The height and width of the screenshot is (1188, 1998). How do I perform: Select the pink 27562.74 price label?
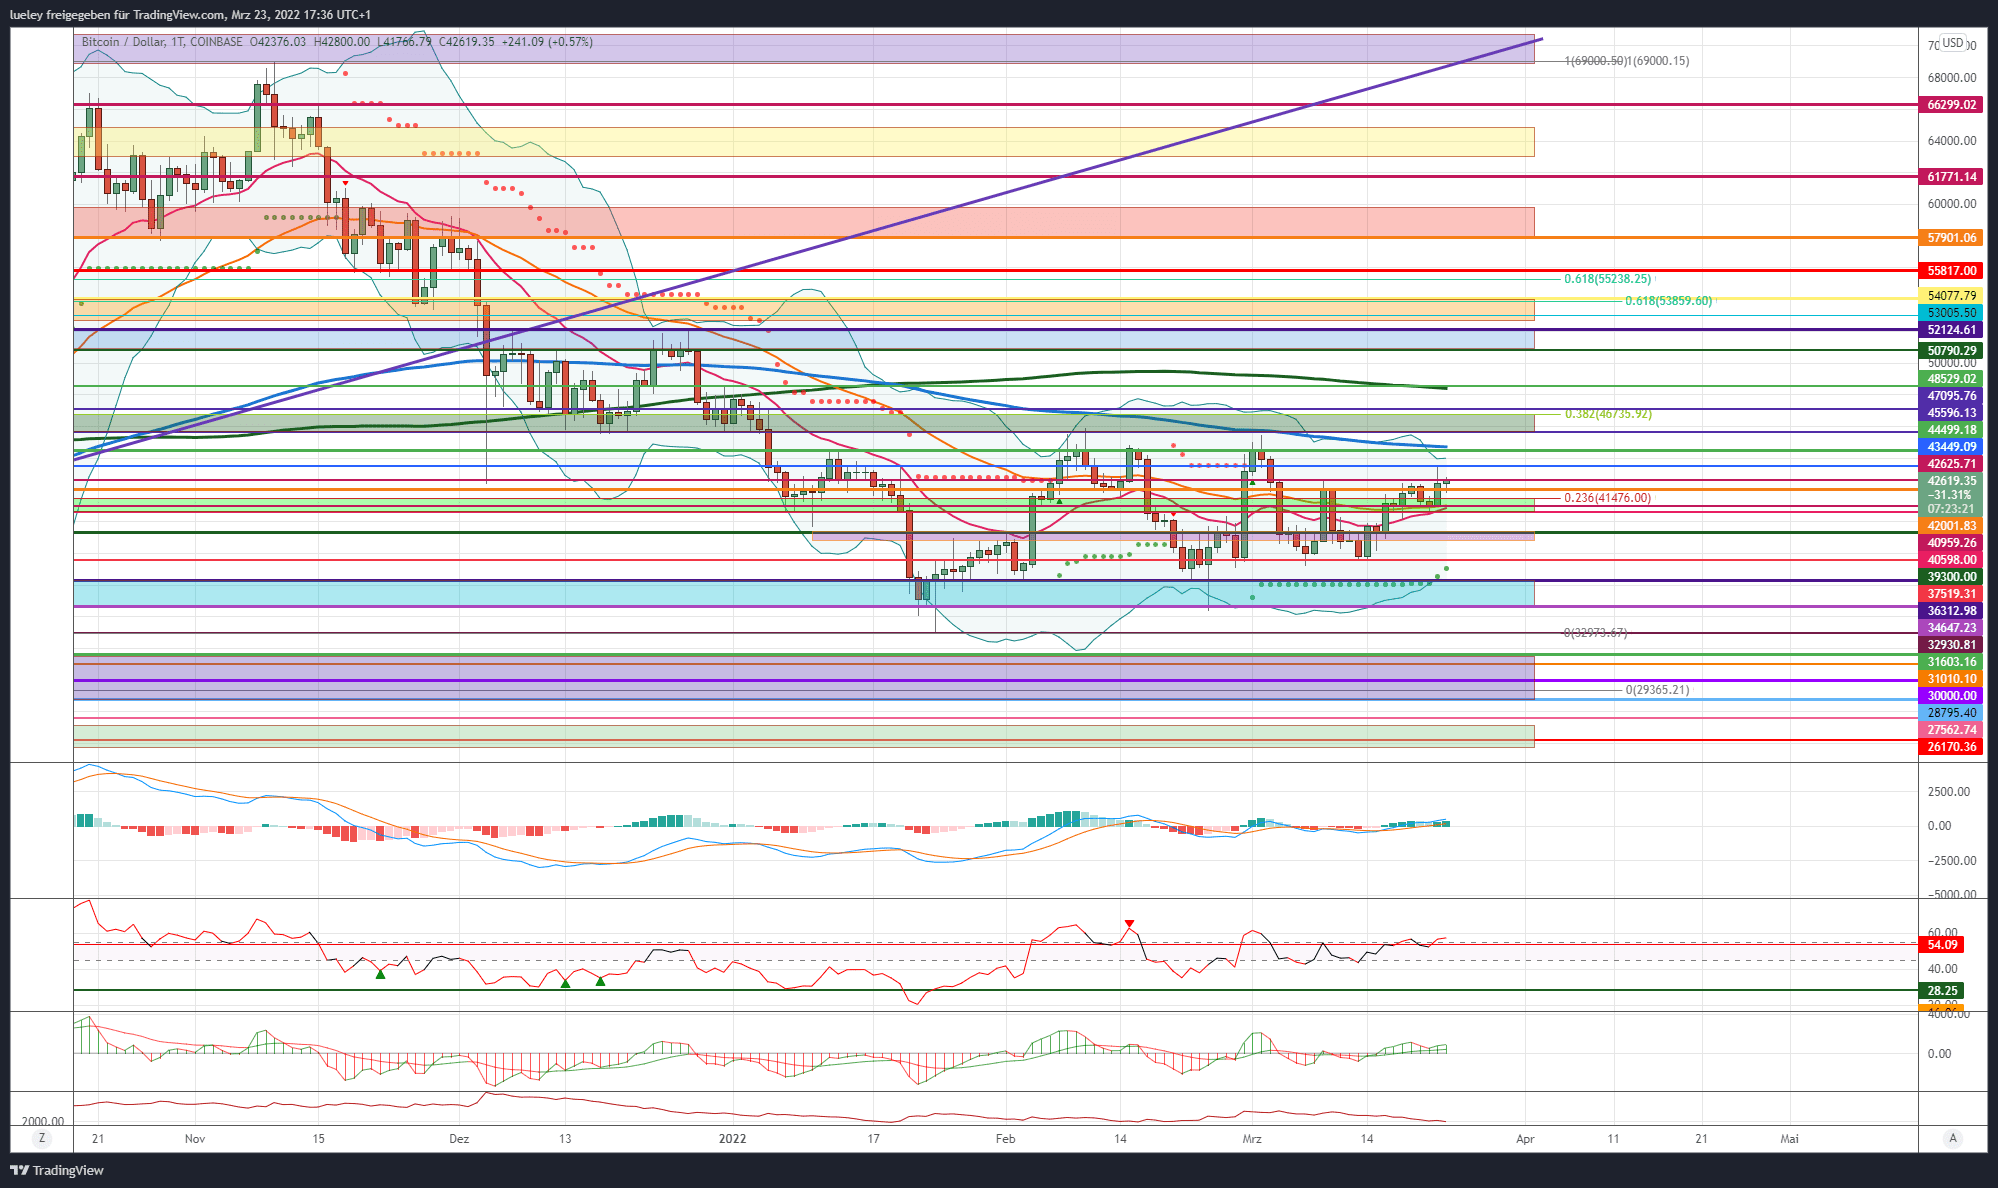click(x=1951, y=730)
